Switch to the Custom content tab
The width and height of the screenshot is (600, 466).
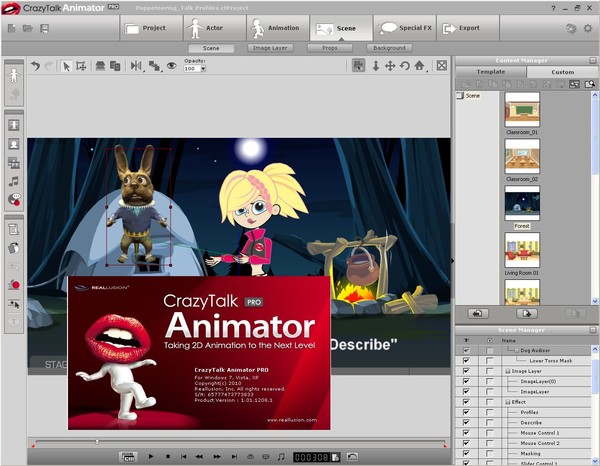562,72
